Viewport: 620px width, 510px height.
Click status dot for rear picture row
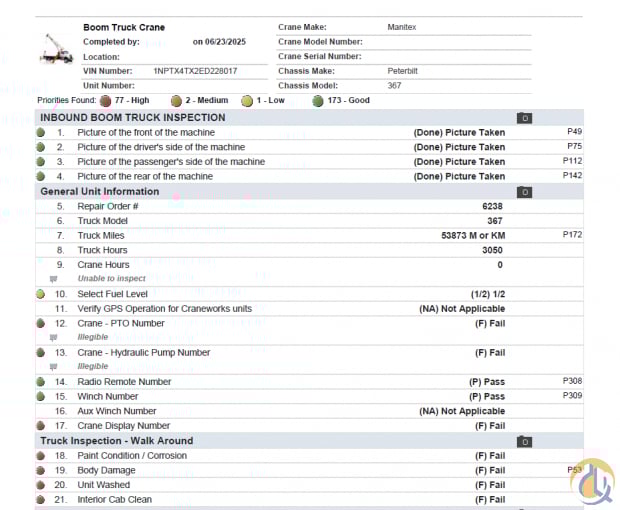[40, 176]
